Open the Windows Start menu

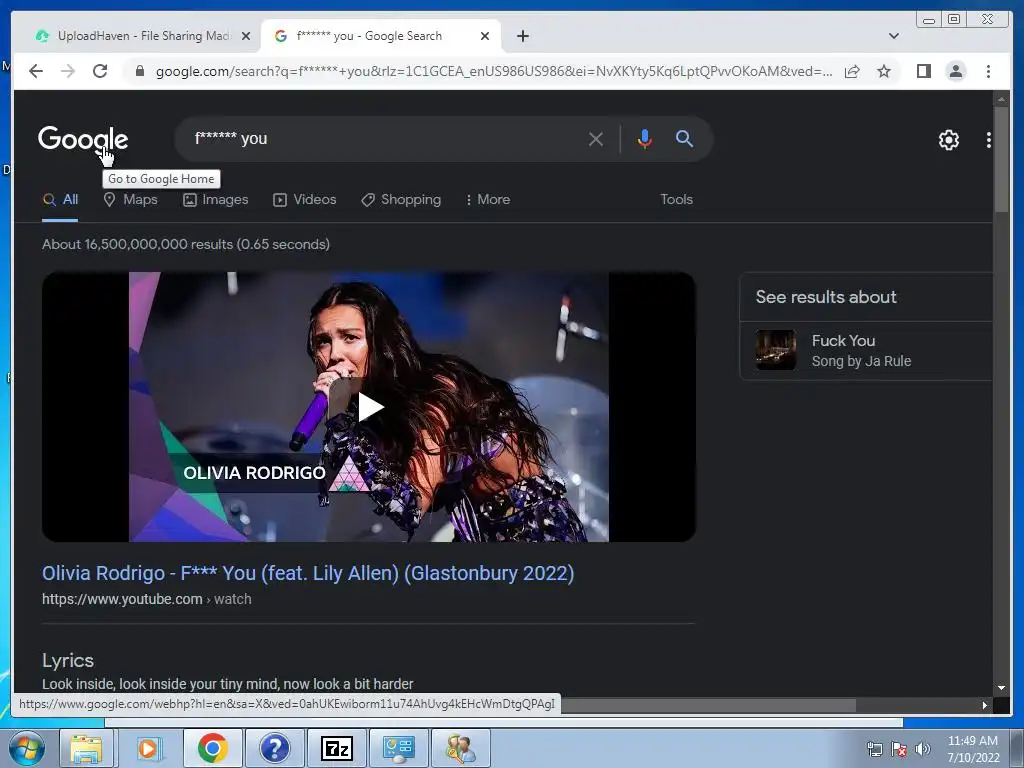(x=26, y=748)
